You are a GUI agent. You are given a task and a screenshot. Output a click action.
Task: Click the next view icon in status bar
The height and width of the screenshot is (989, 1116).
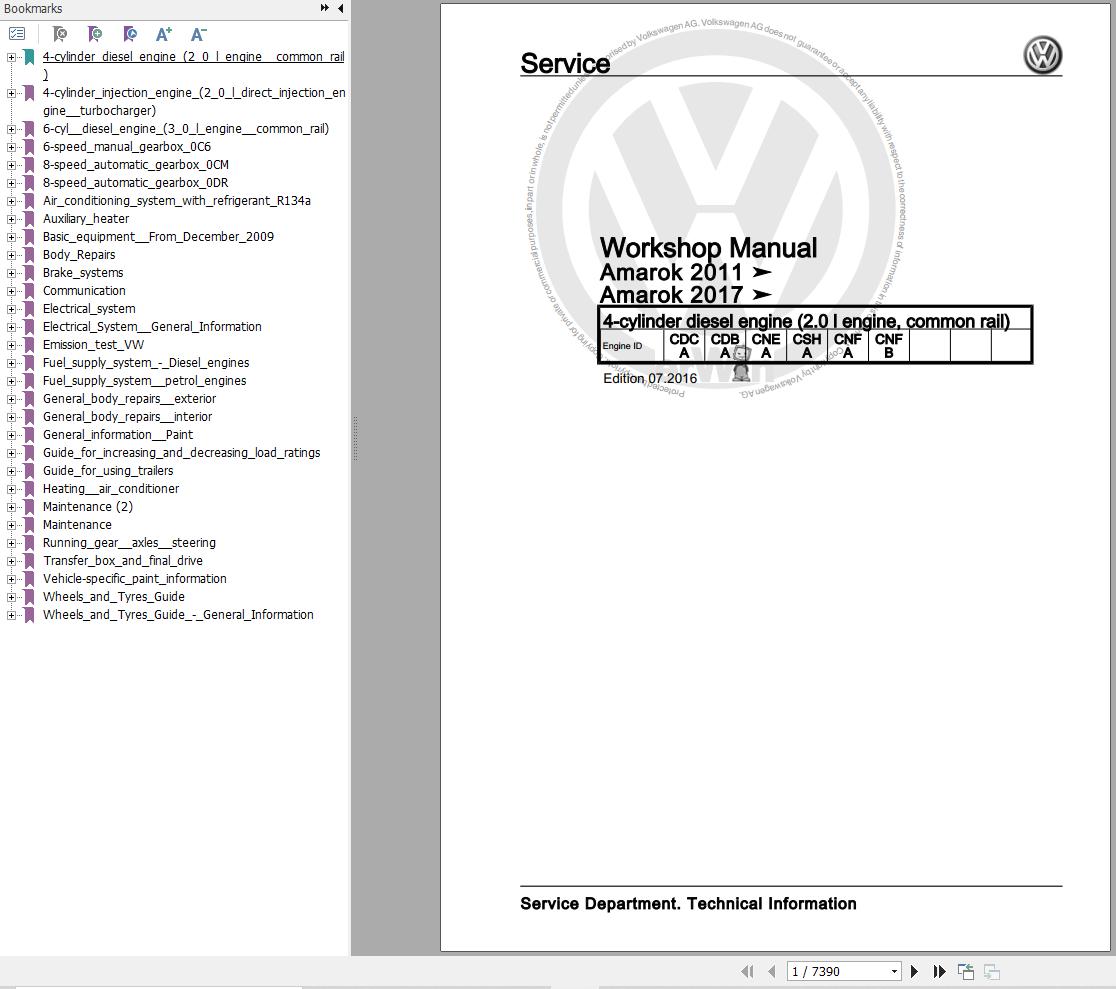(992, 971)
